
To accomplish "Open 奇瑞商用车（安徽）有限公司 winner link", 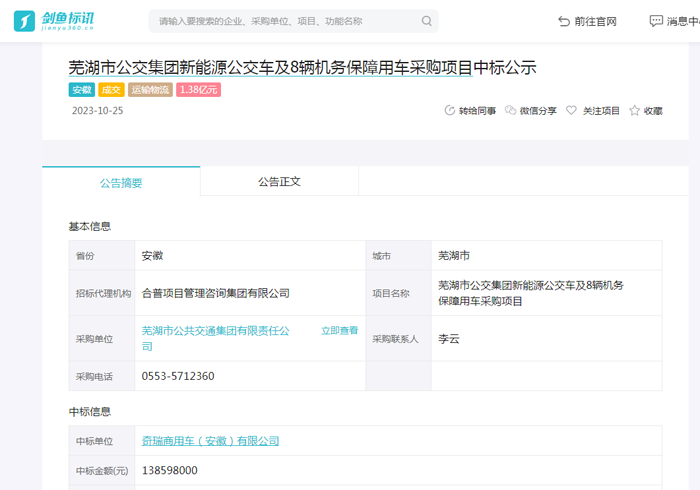I will (x=210, y=440).
